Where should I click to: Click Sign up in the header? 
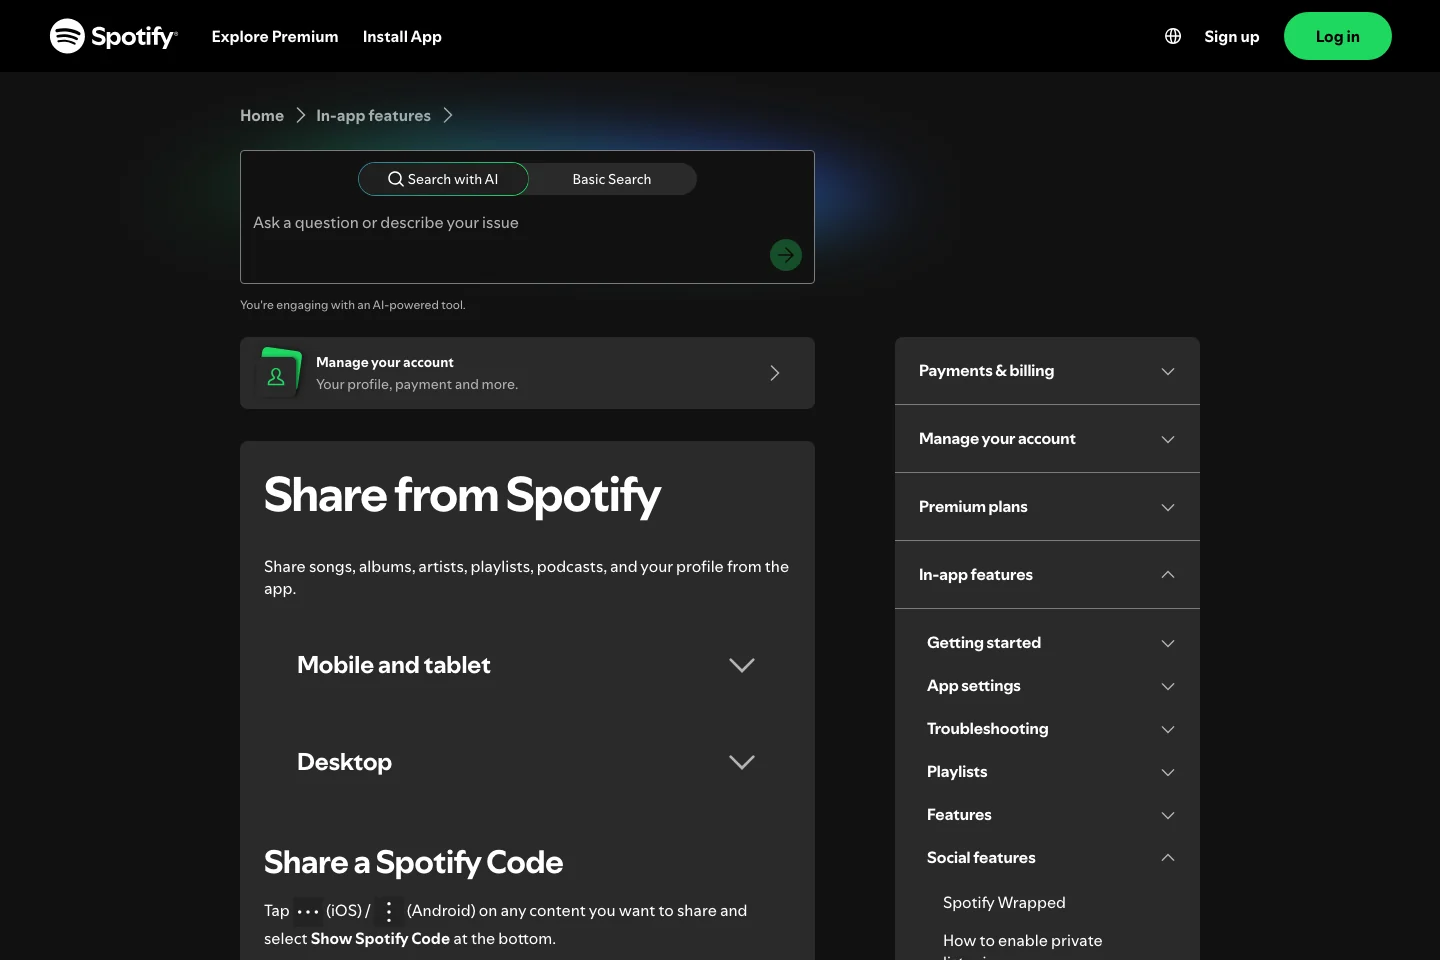1232,36
